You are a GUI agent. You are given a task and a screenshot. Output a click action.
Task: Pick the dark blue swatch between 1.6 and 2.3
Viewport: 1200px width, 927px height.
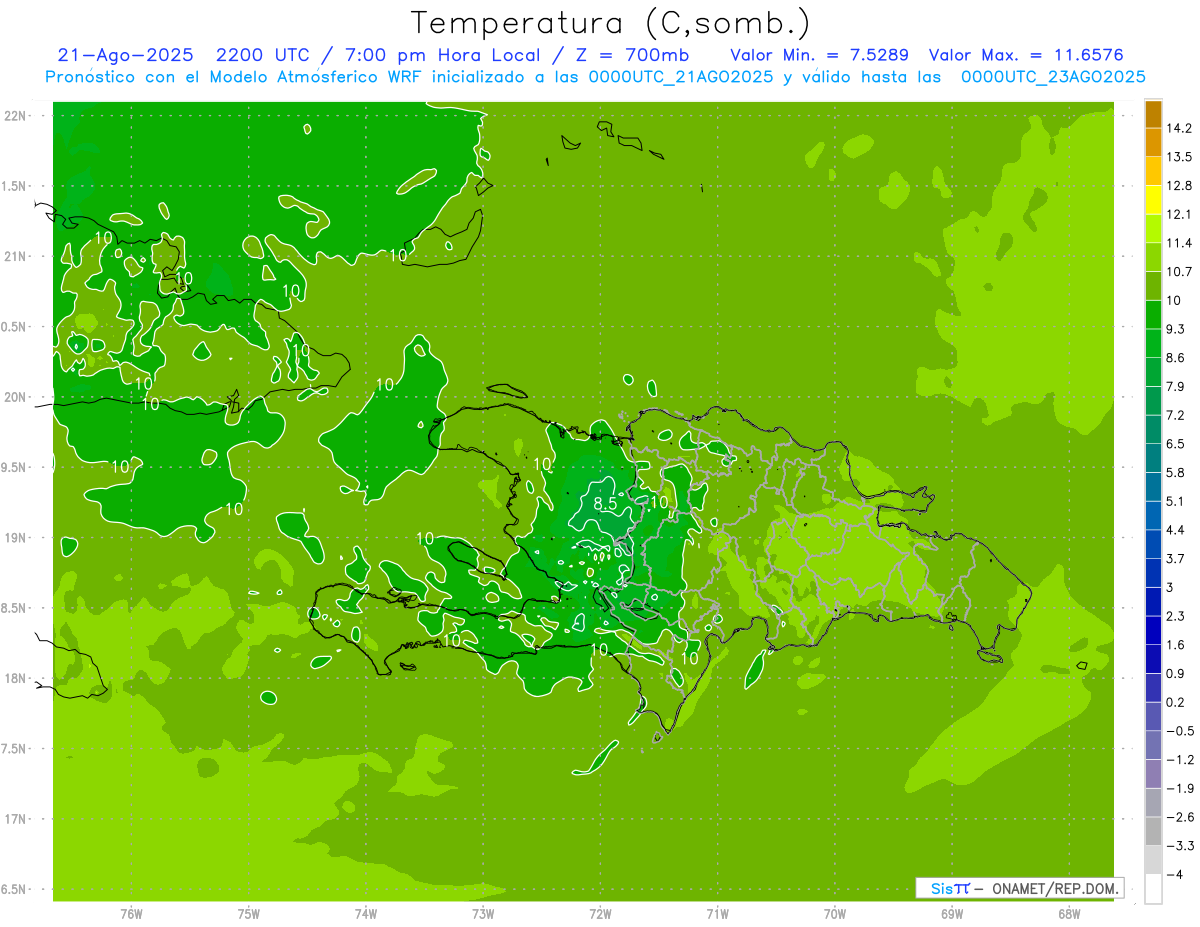point(1153,630)
